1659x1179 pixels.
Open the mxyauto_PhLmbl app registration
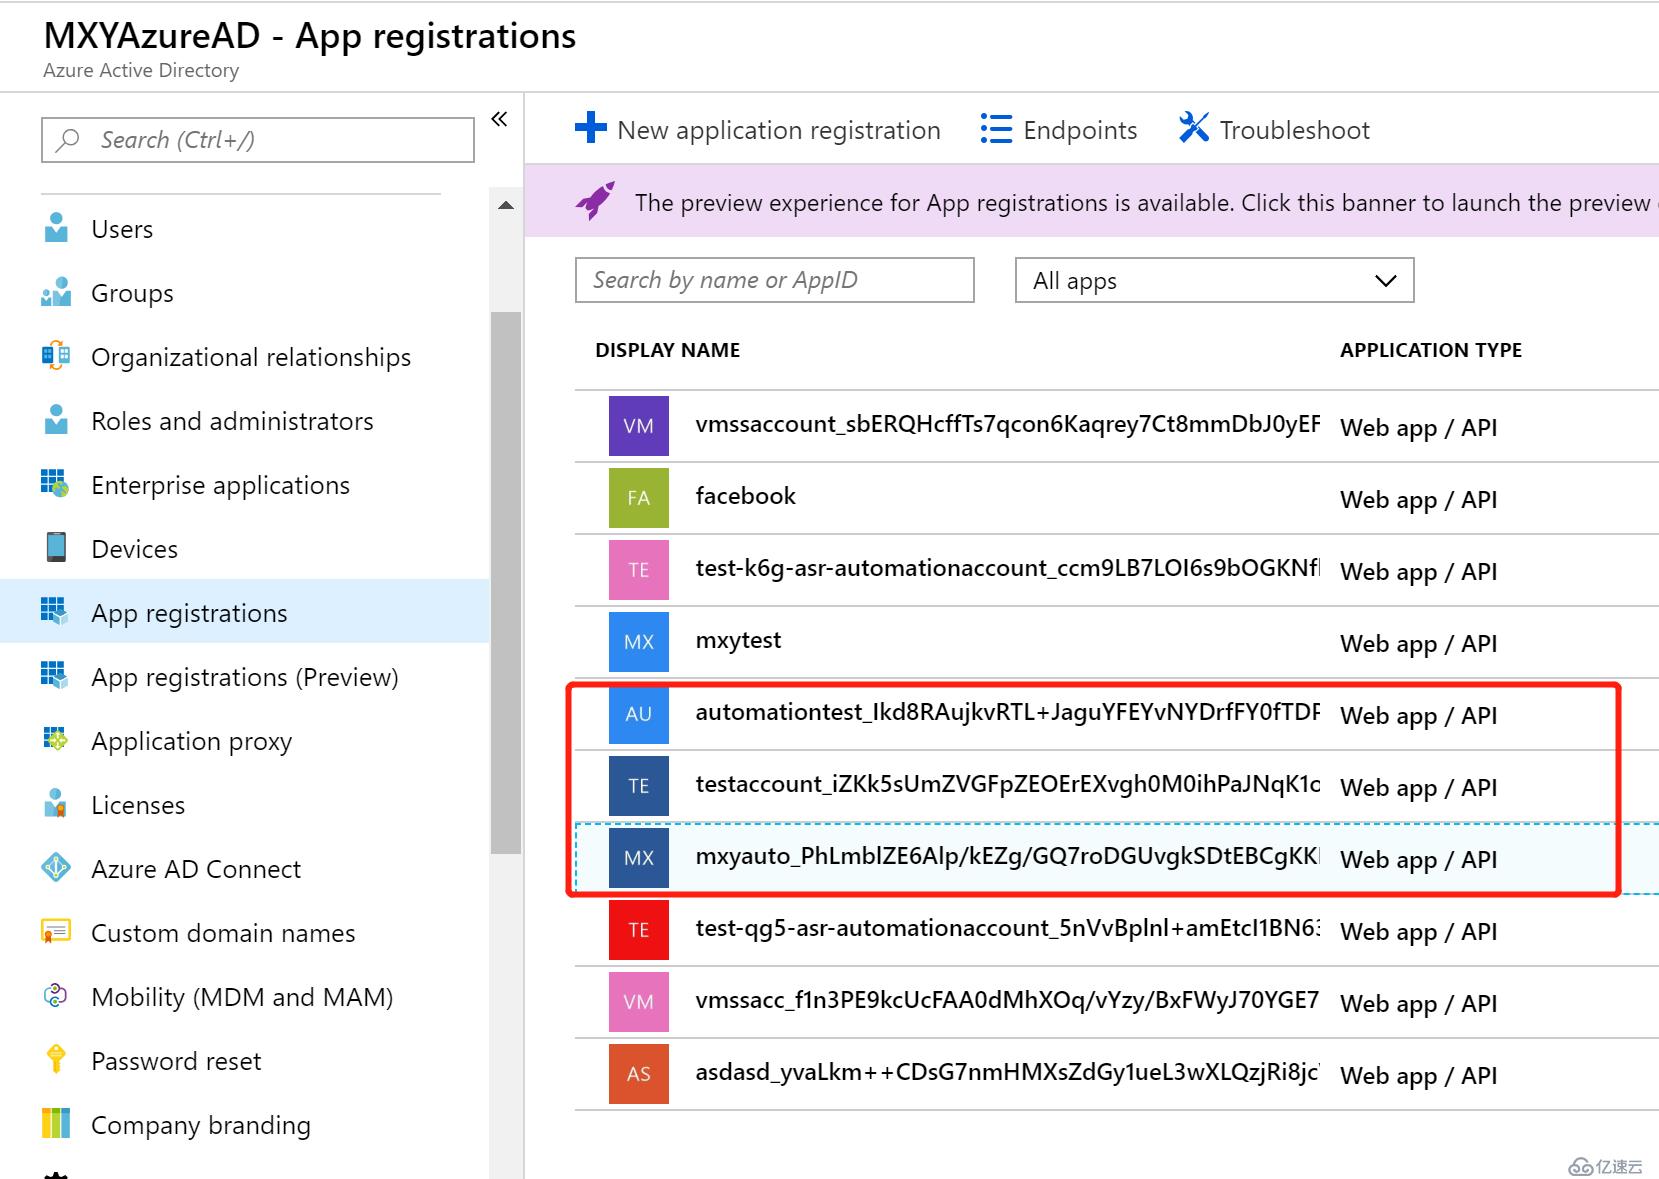tap(1007, 856)
